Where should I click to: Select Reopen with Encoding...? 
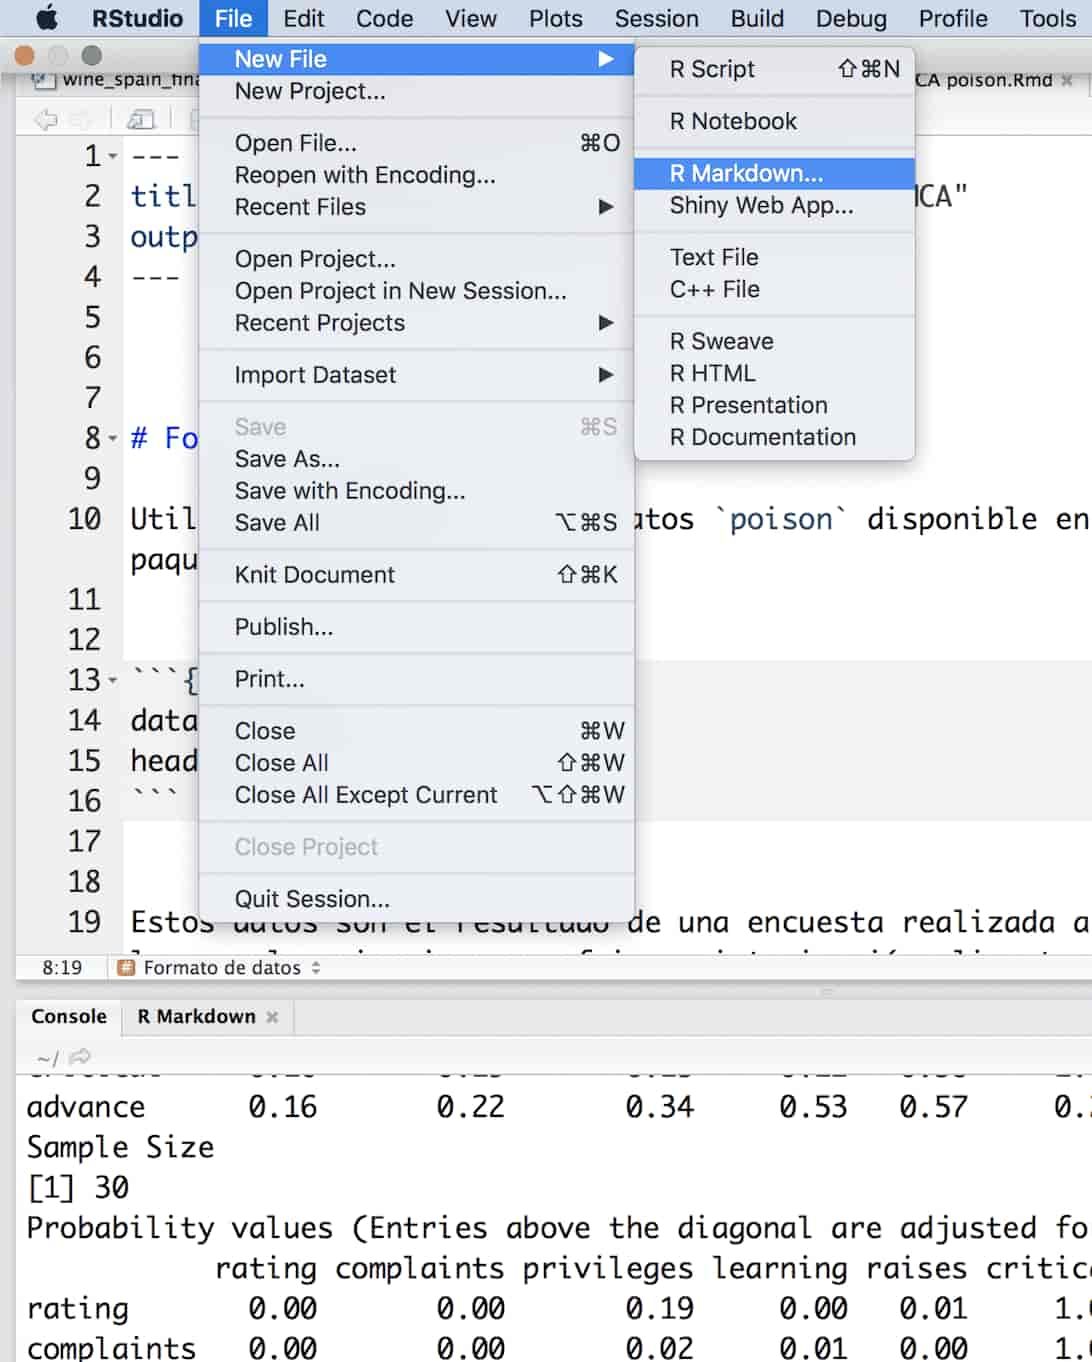pos(417,175)
